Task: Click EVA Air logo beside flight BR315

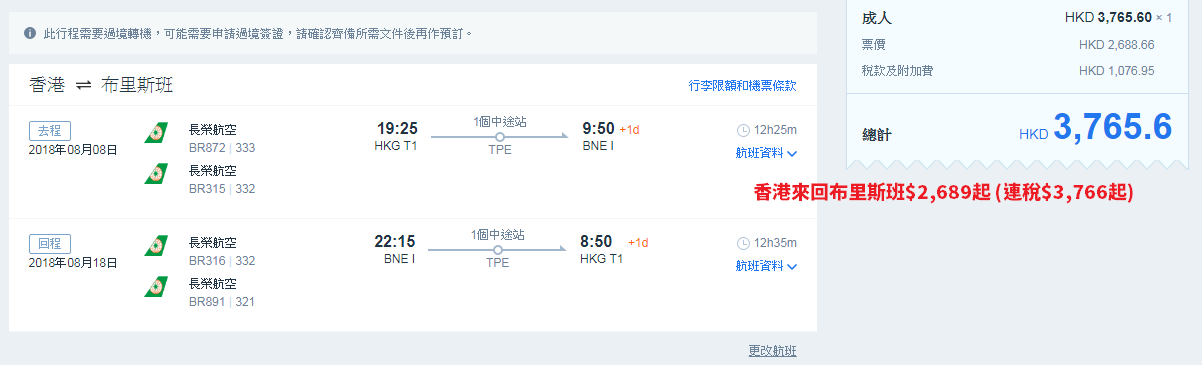Action: tap(155, 175)
